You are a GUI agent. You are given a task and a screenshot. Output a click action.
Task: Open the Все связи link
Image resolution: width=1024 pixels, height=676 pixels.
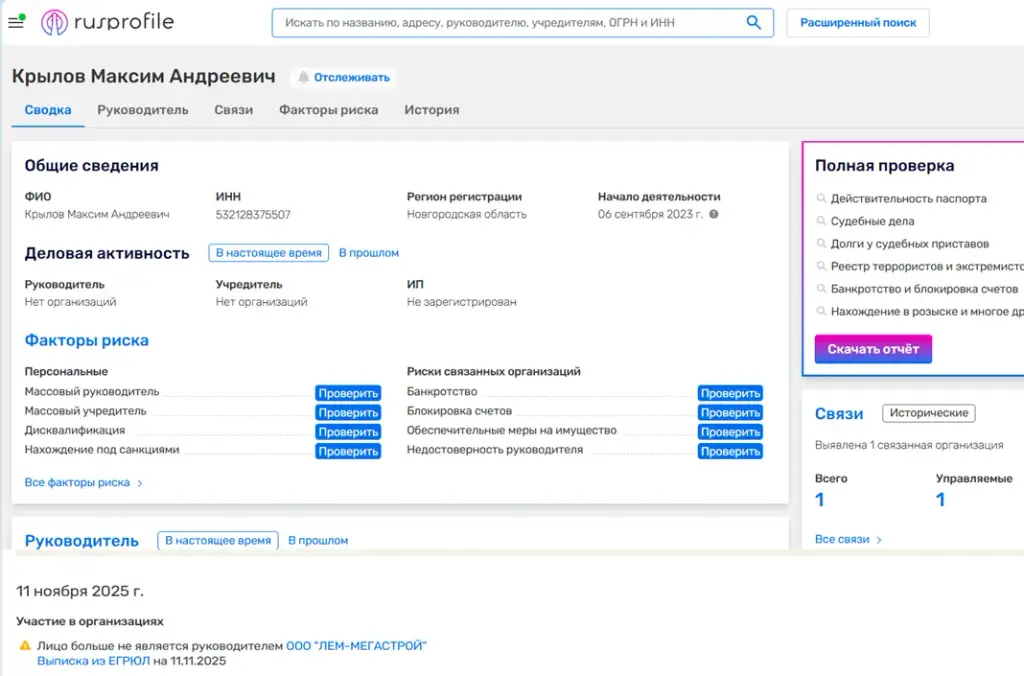[842, 539]
